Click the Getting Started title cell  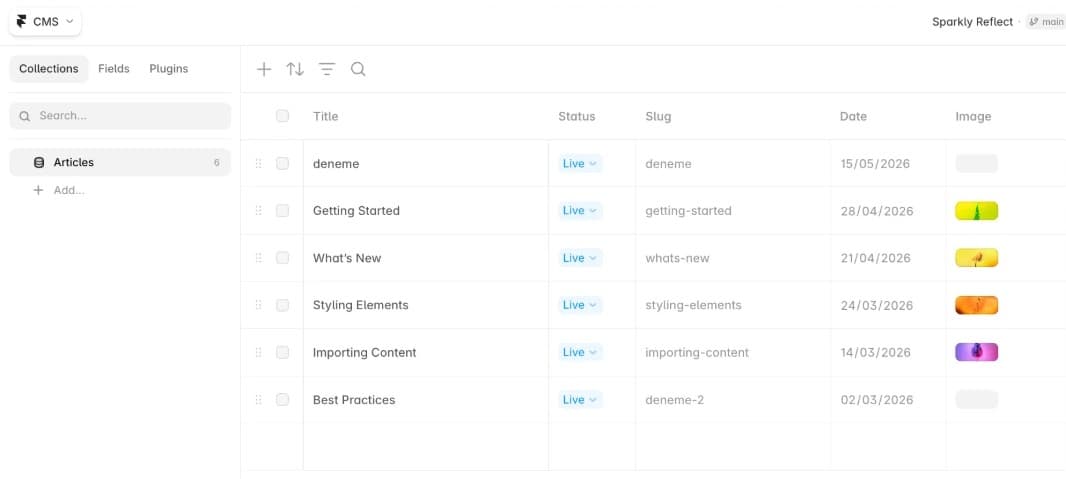point(426,211)
